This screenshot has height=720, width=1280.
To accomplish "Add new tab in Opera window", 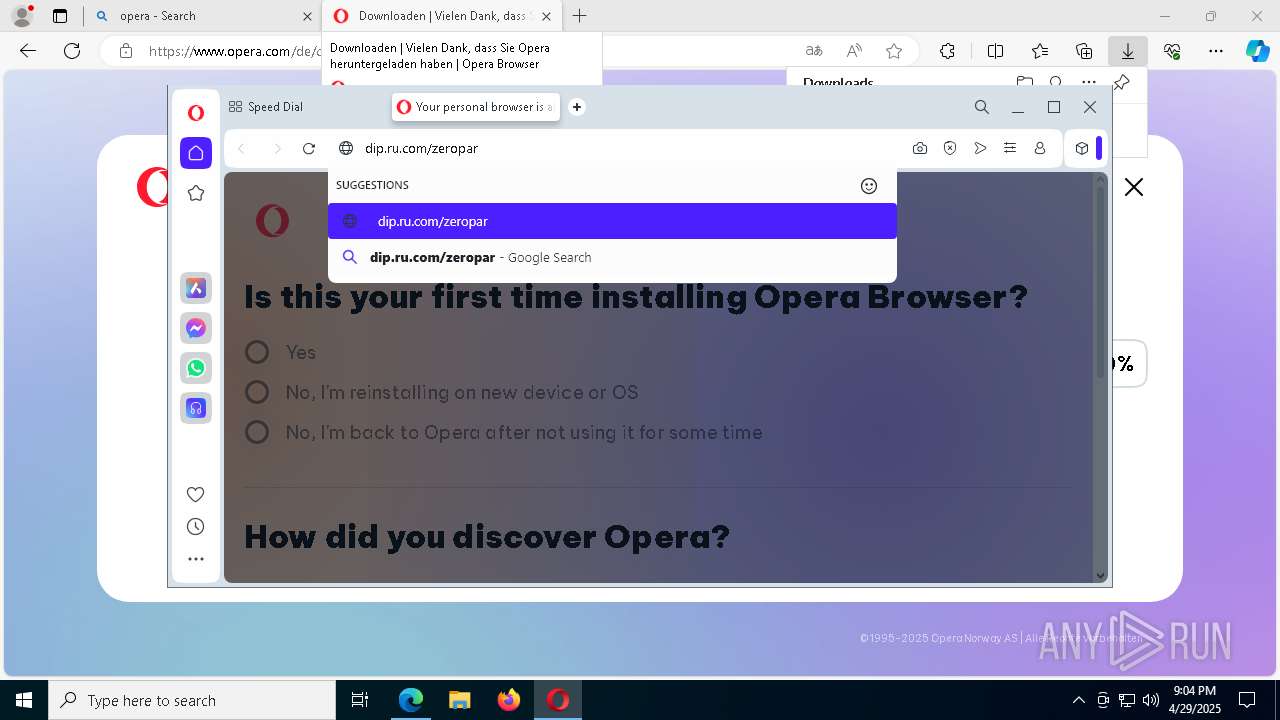I will [577, 107].
